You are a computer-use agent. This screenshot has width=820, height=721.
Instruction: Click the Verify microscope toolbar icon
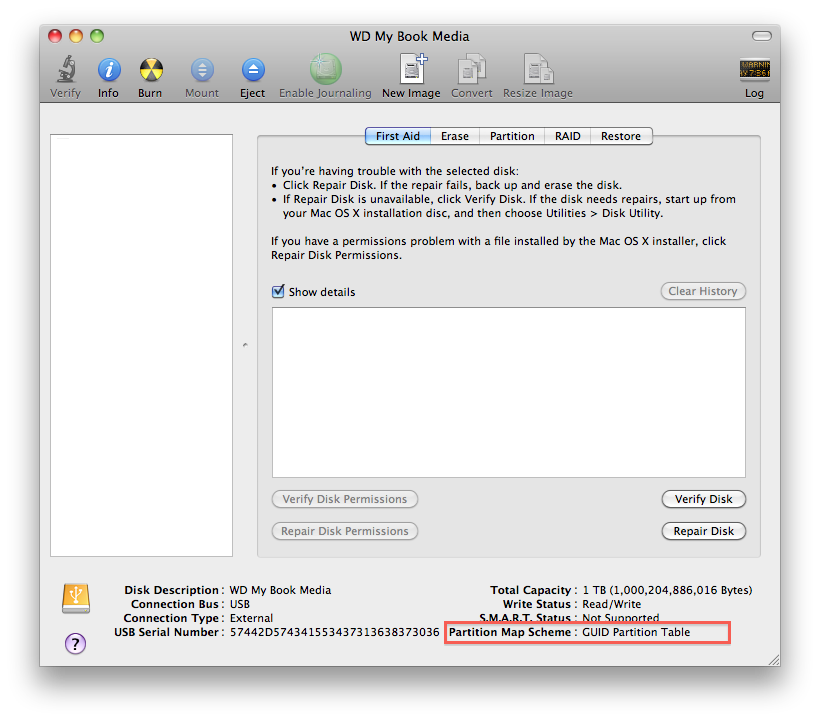(x=66, y=70)
